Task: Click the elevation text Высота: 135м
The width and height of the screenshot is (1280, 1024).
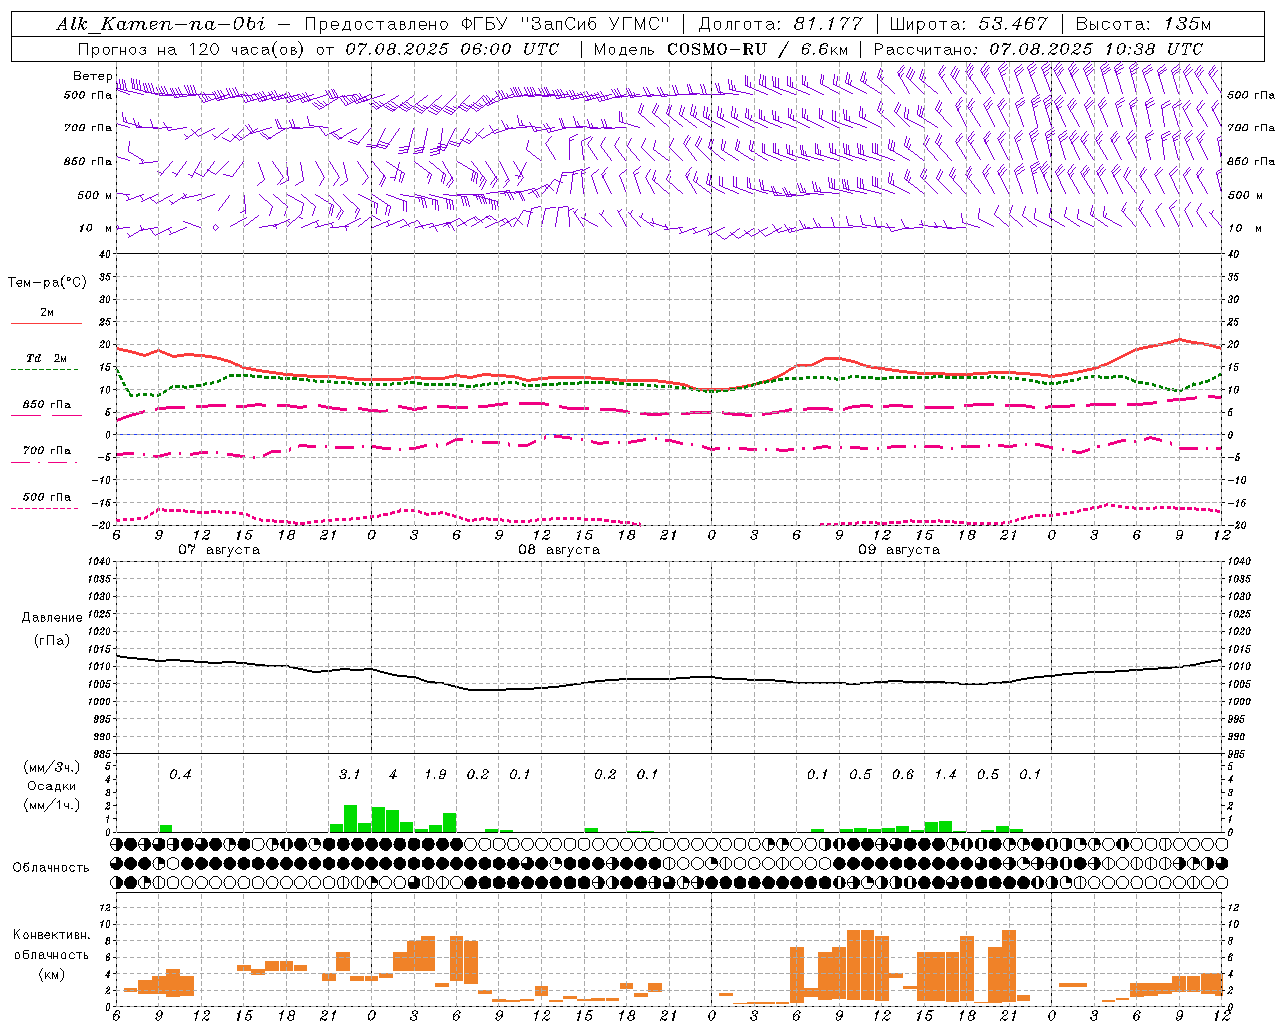Action: click(x=1143, y=24)
